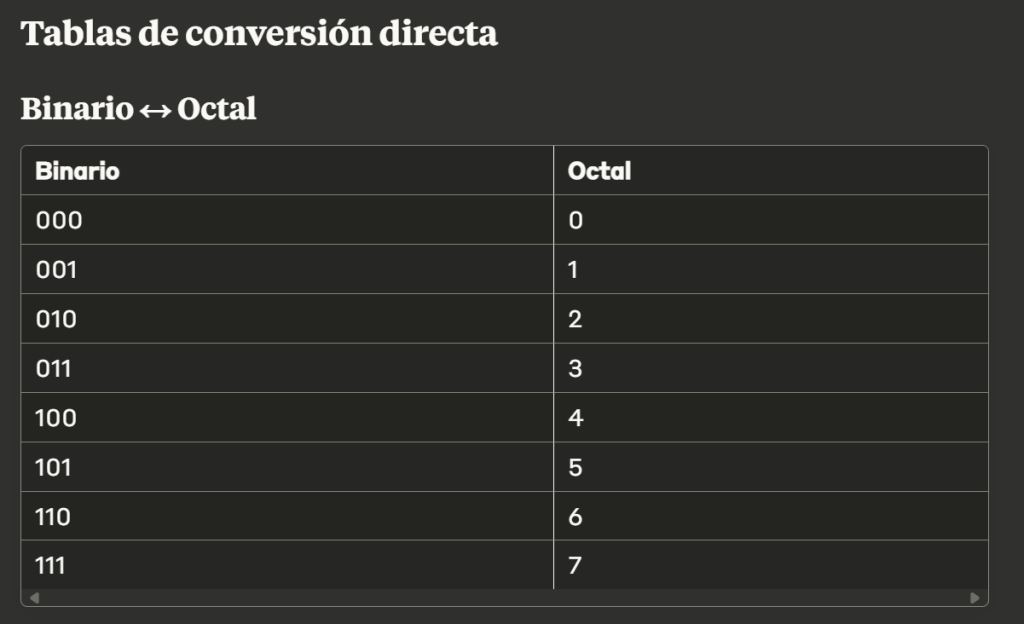
Task: Click the "Tablas de conversión directa" heading
Action: (x=259, y=33)
